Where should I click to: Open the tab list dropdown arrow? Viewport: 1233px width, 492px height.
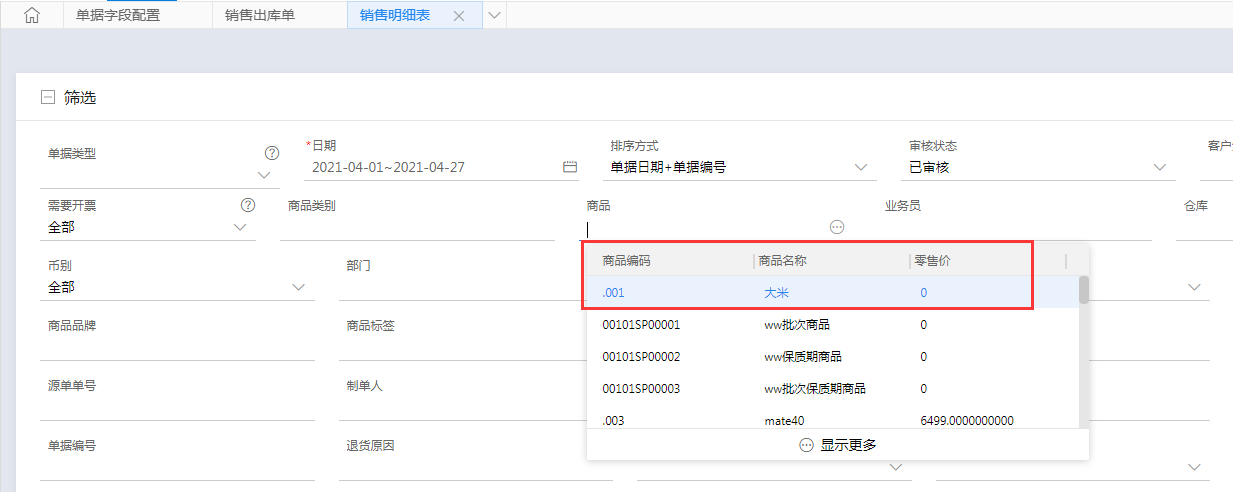pos(494,16)
